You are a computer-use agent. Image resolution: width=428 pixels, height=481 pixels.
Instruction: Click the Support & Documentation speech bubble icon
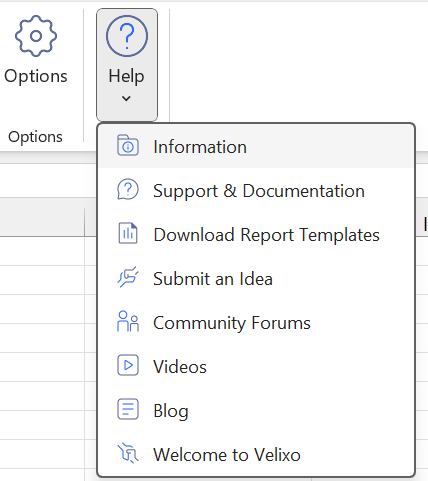[128, 189]
